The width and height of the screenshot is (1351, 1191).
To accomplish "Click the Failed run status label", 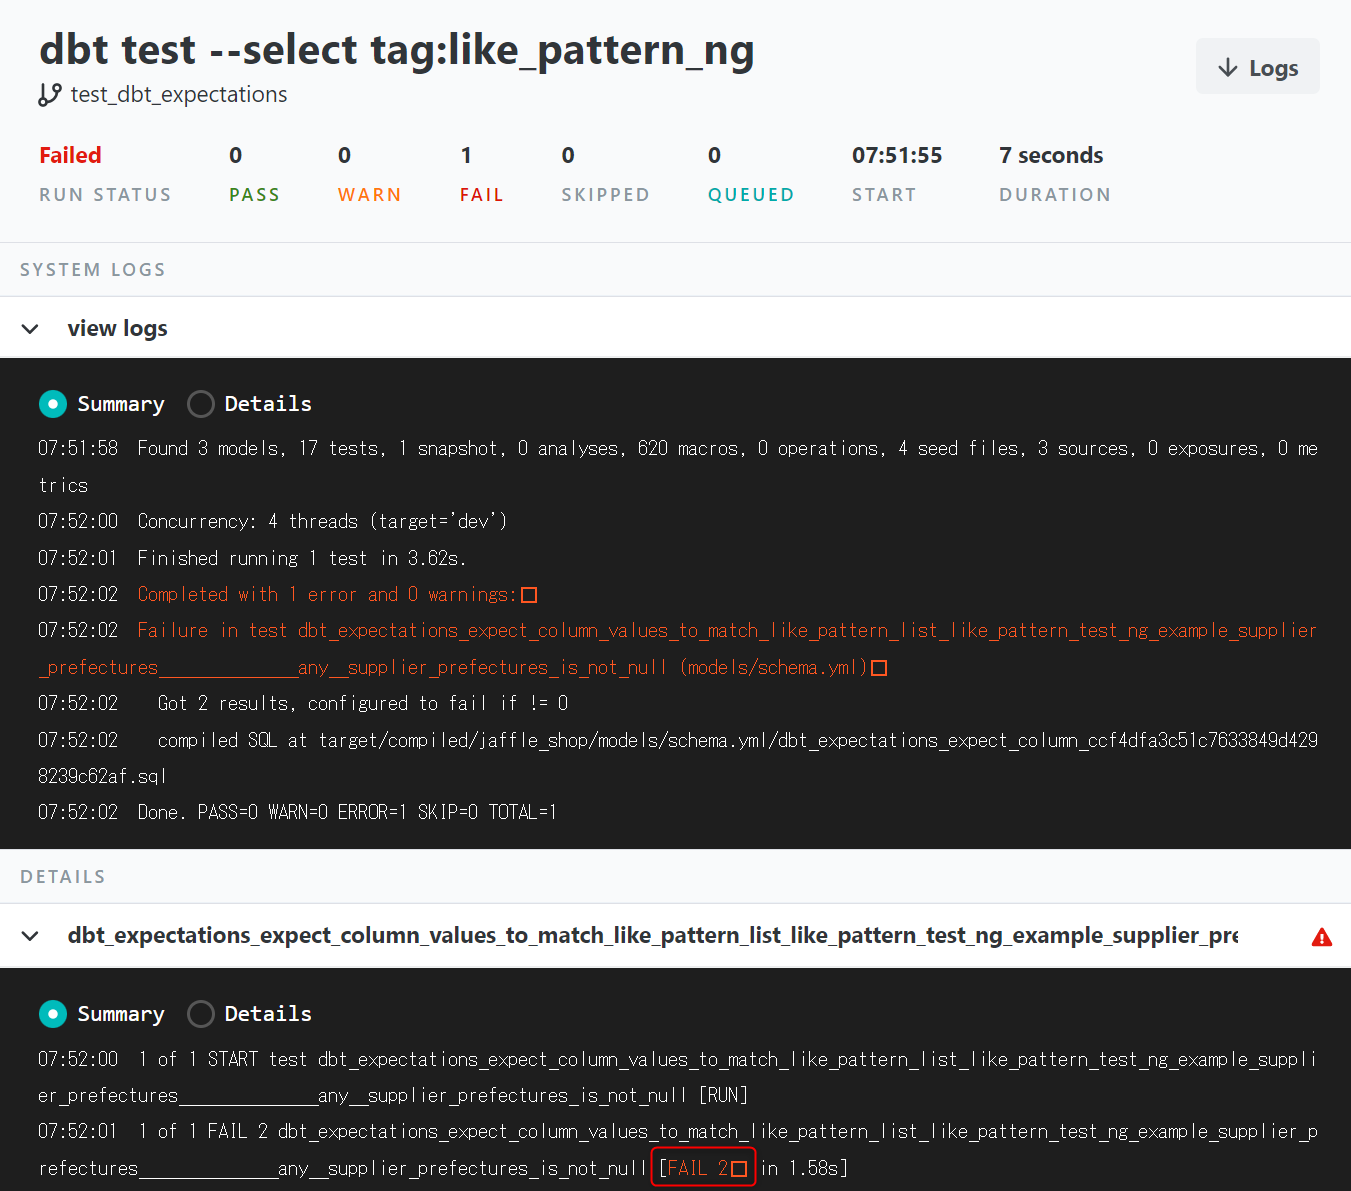I will pyautogui.click(x=70, y=156).
